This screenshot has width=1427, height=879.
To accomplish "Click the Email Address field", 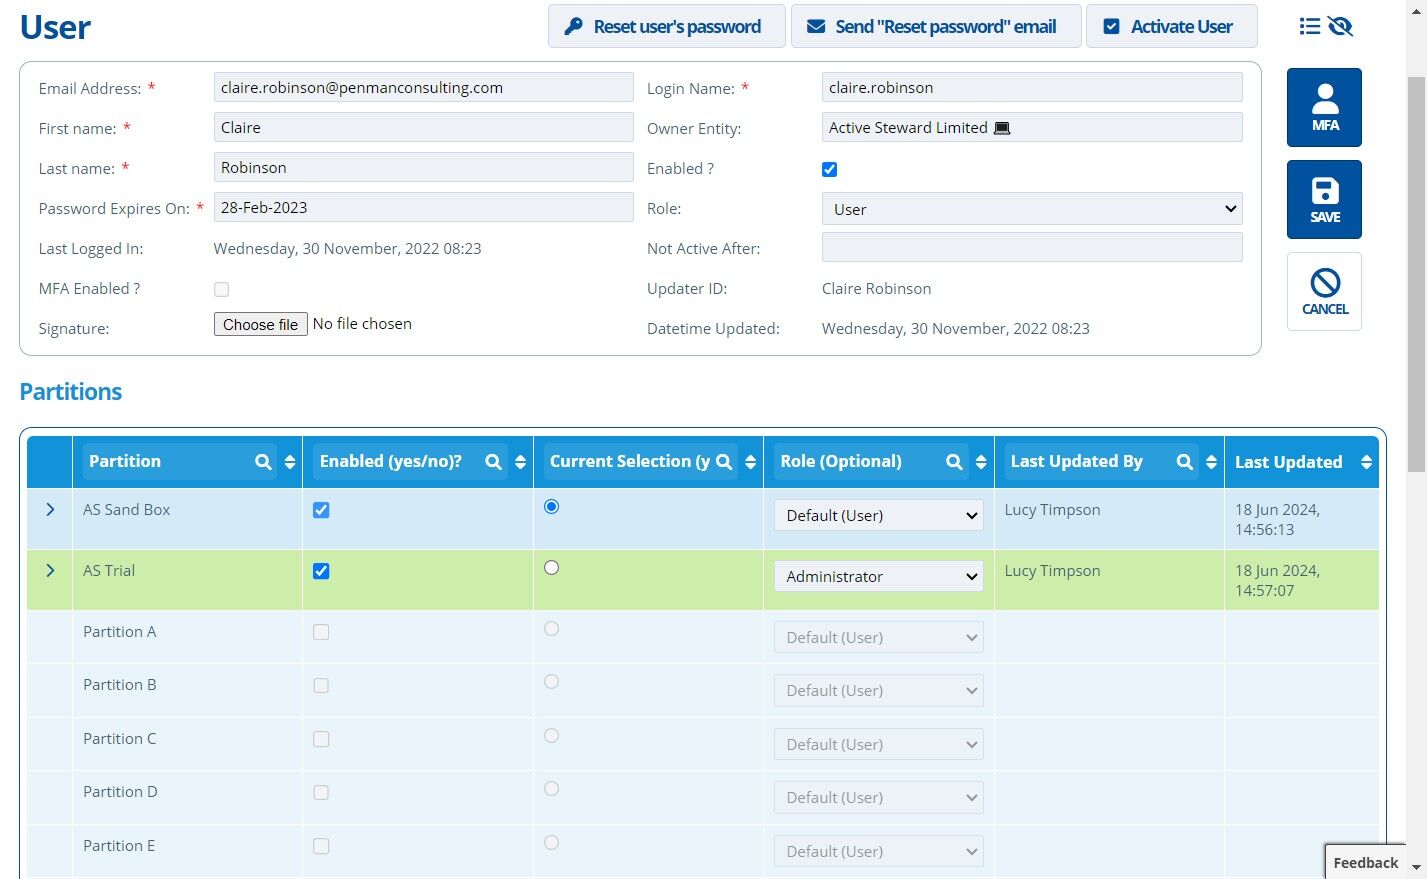I will pyautogui.click(x=424, y=87).
